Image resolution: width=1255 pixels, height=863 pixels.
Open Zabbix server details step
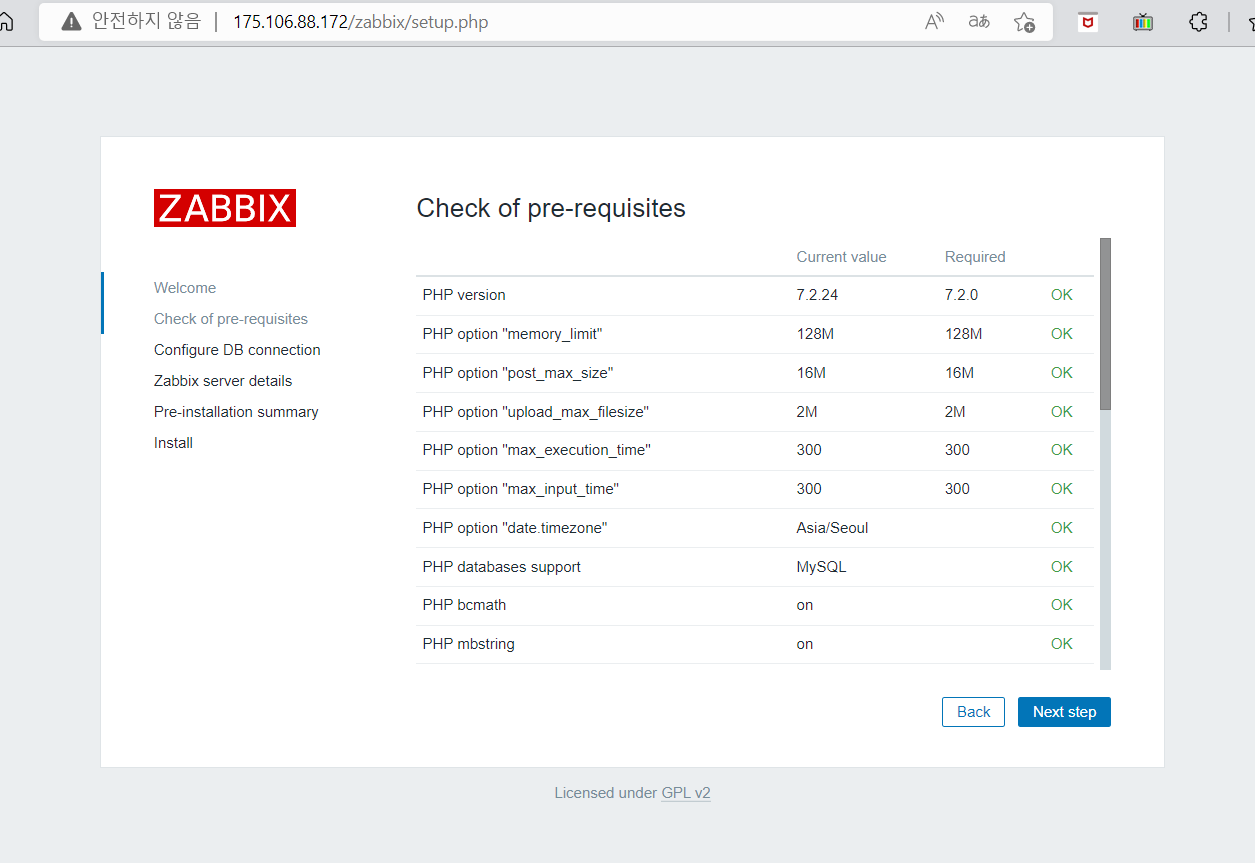coord(223,381)
